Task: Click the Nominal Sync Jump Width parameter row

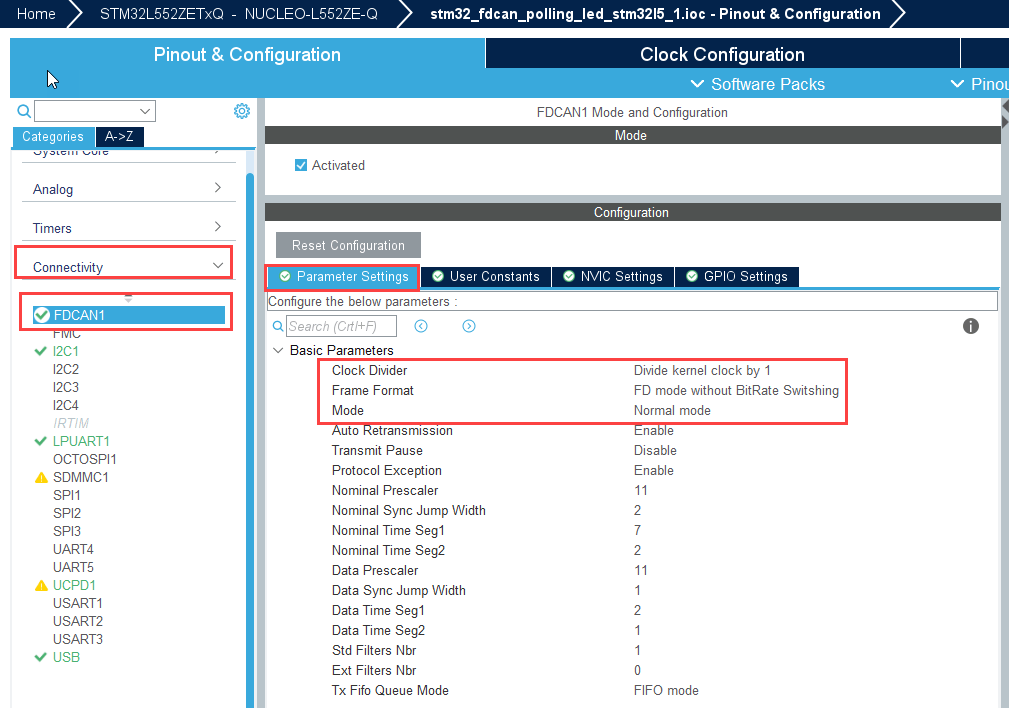Action: point(631,510)
